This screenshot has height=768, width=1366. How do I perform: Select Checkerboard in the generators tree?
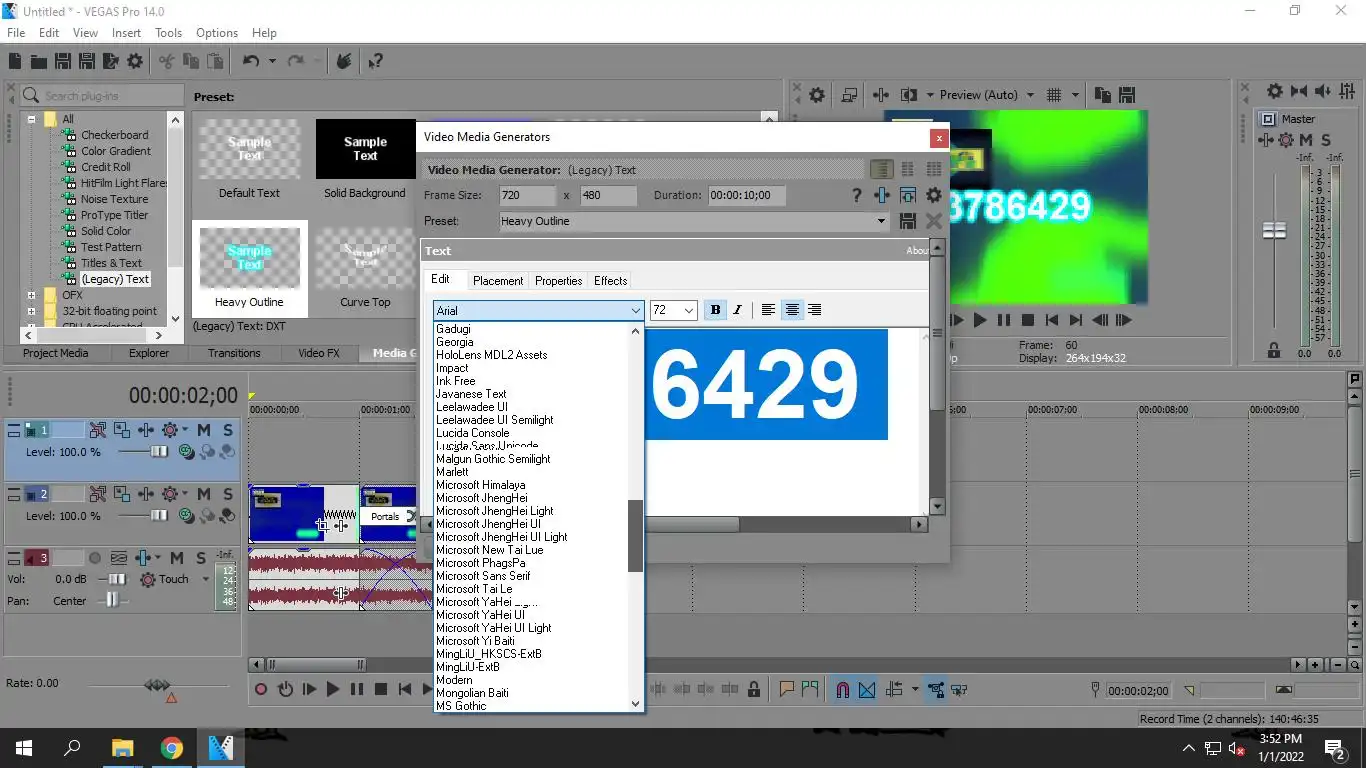(114, 135)
